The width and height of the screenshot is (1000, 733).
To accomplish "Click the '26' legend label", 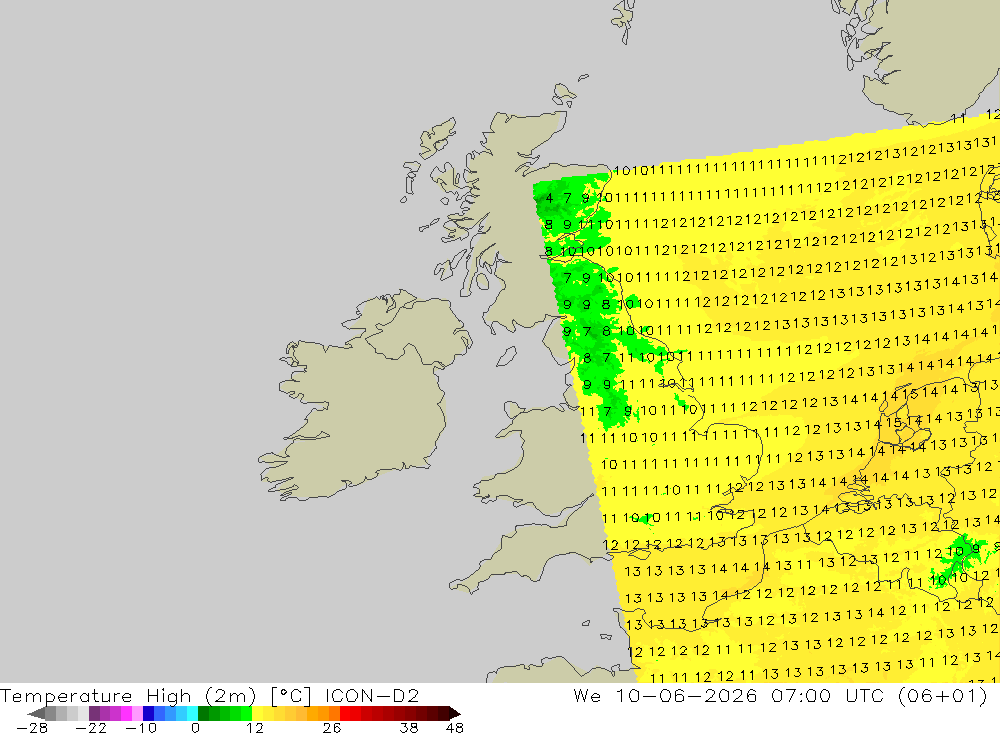I will point(332,728).
